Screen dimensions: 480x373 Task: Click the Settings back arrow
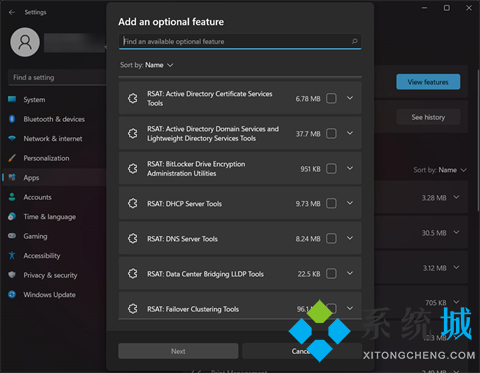pos(12,12)
